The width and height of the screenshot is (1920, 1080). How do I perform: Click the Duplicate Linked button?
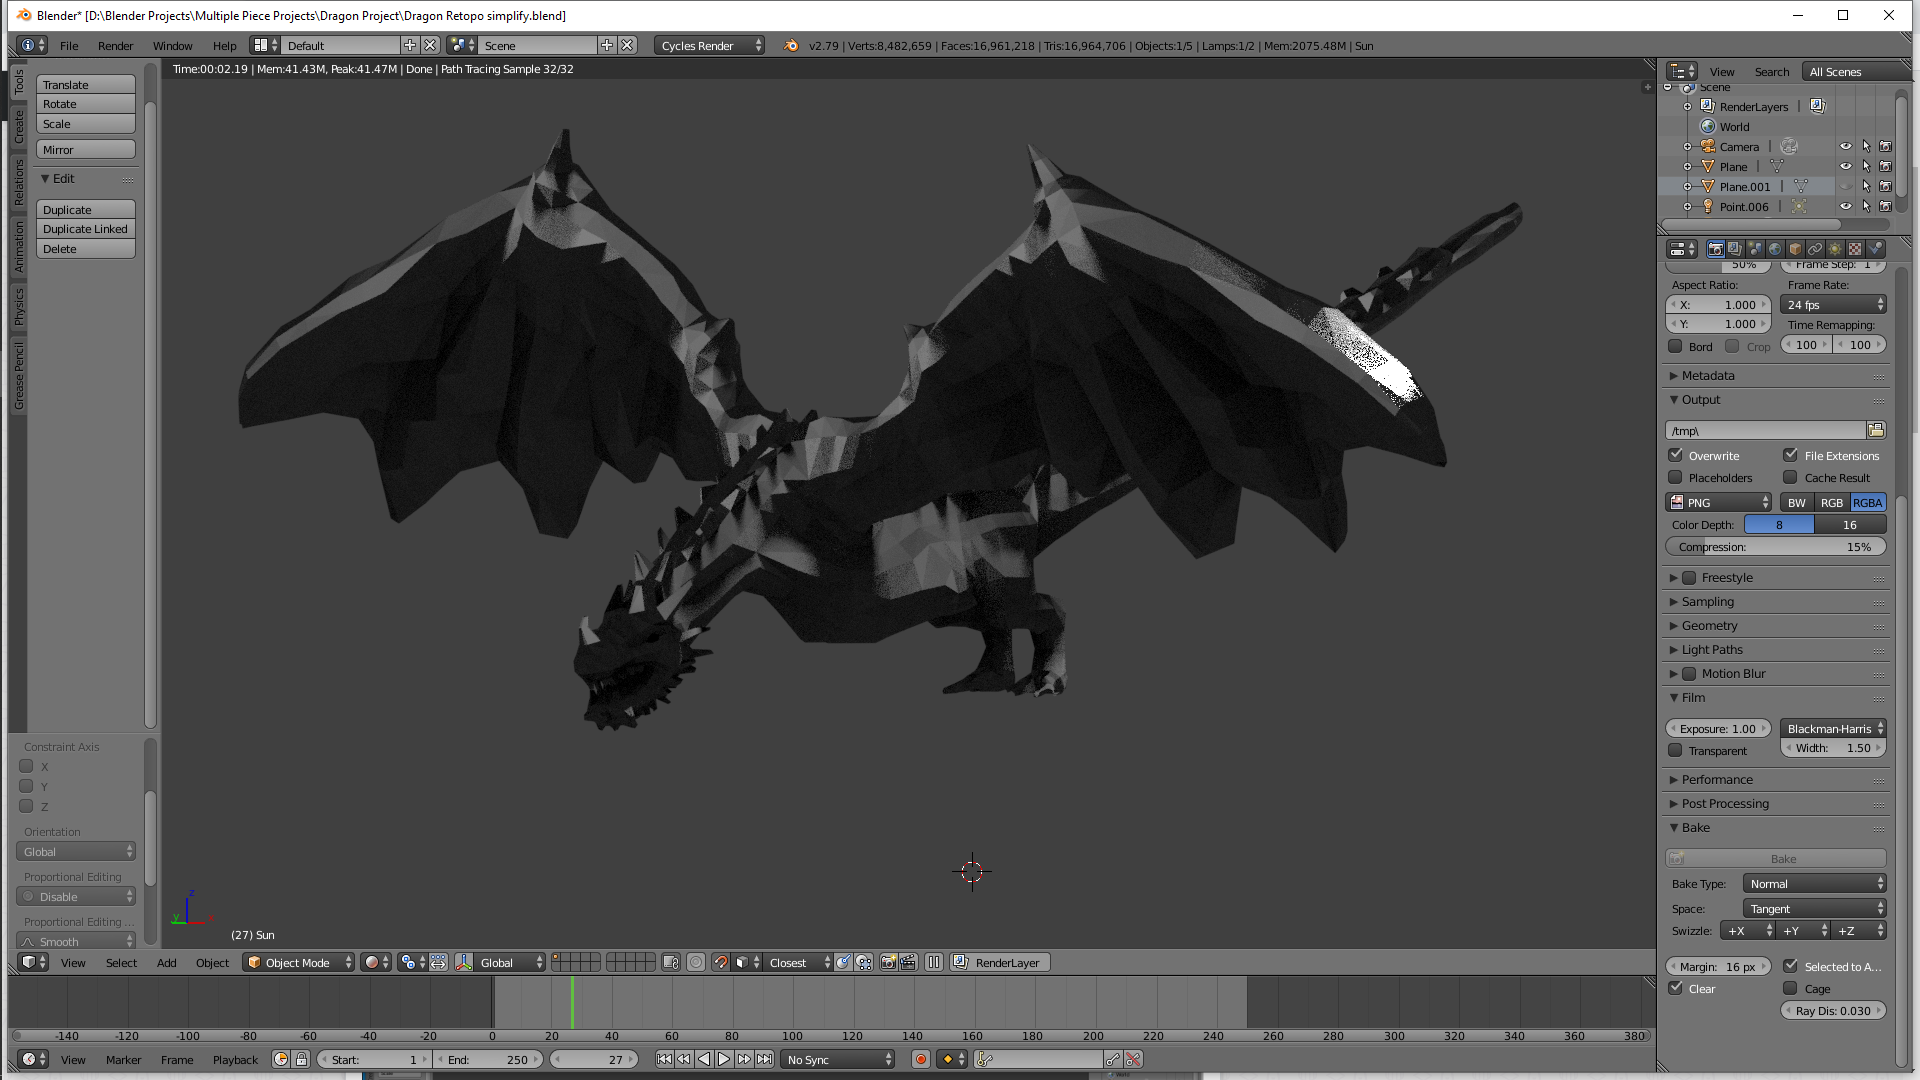[x=86, y=228]
